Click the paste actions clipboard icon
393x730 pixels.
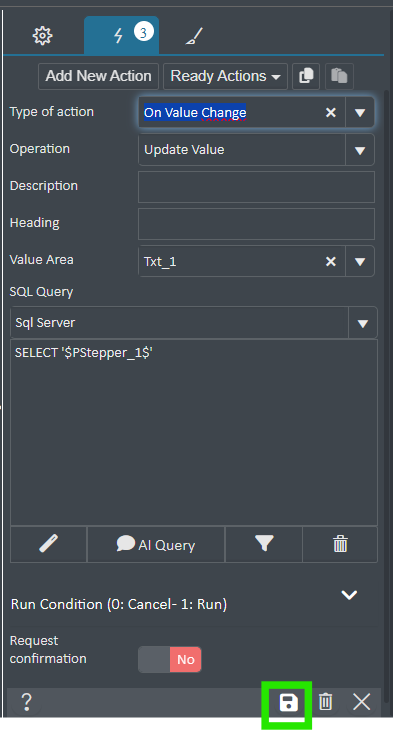[339, 76]
